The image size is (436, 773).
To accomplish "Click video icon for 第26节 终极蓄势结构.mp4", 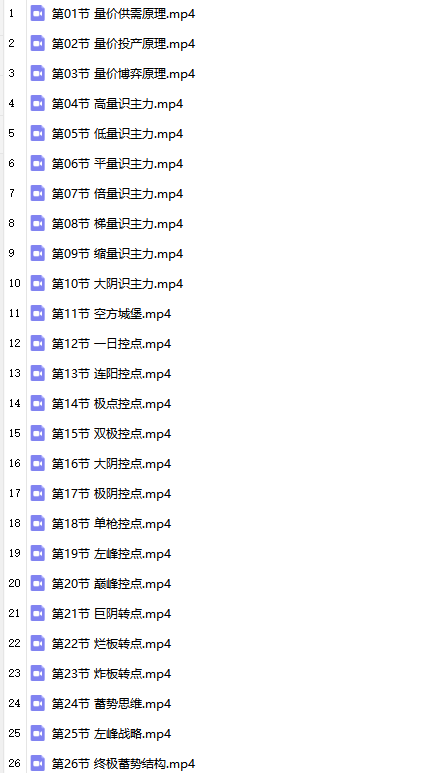I will 37,763.
